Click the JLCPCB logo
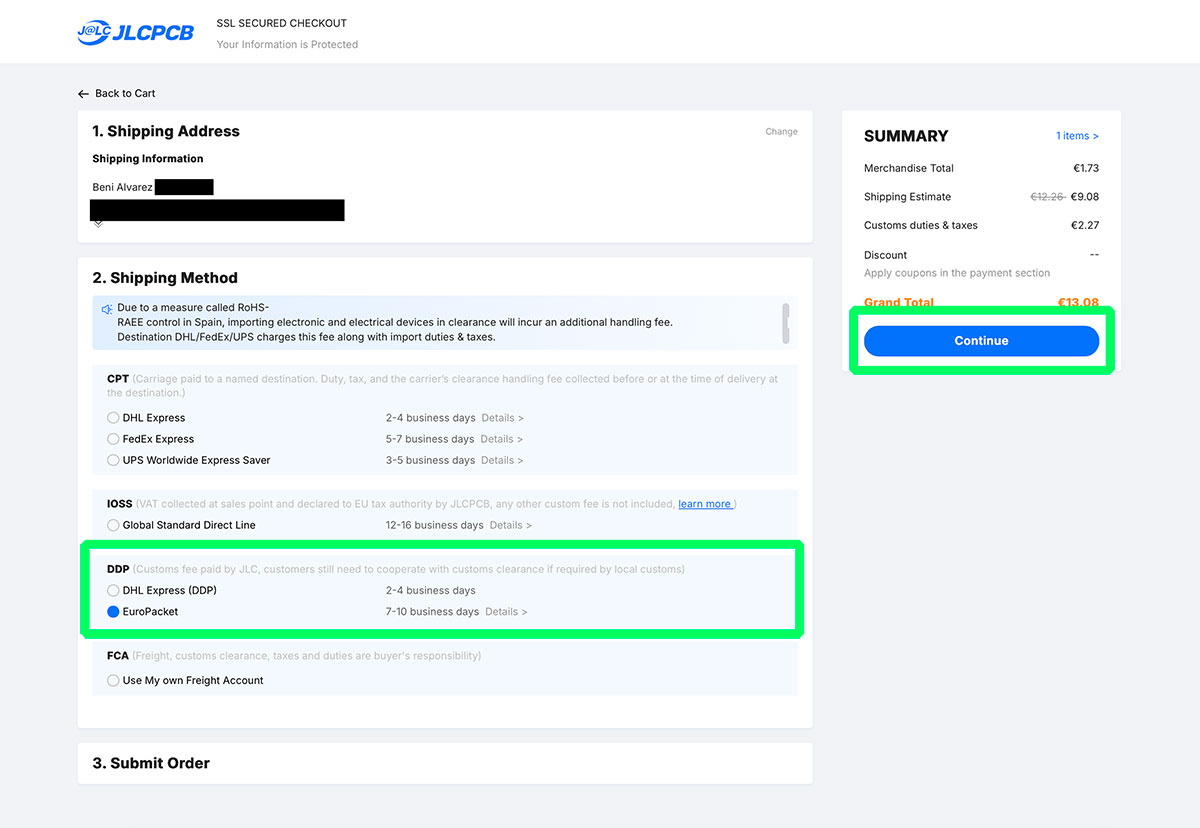 136,33
